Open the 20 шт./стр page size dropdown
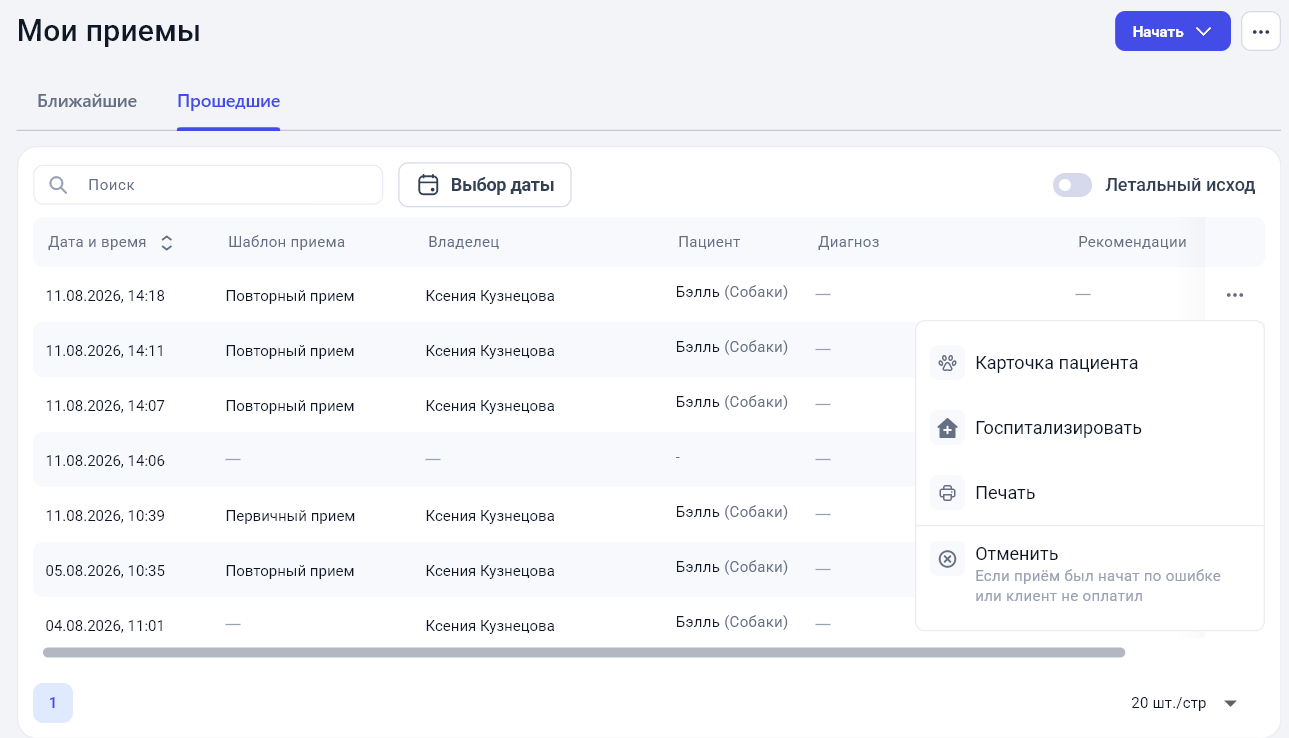This screenshot has width=1289, height=738. tap(1185, 703)
